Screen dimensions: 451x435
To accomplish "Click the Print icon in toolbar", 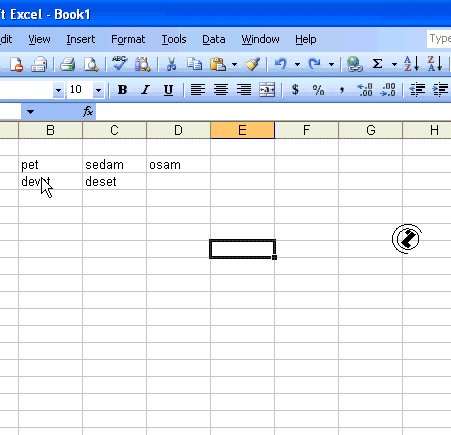I will (x=68, y=64).
